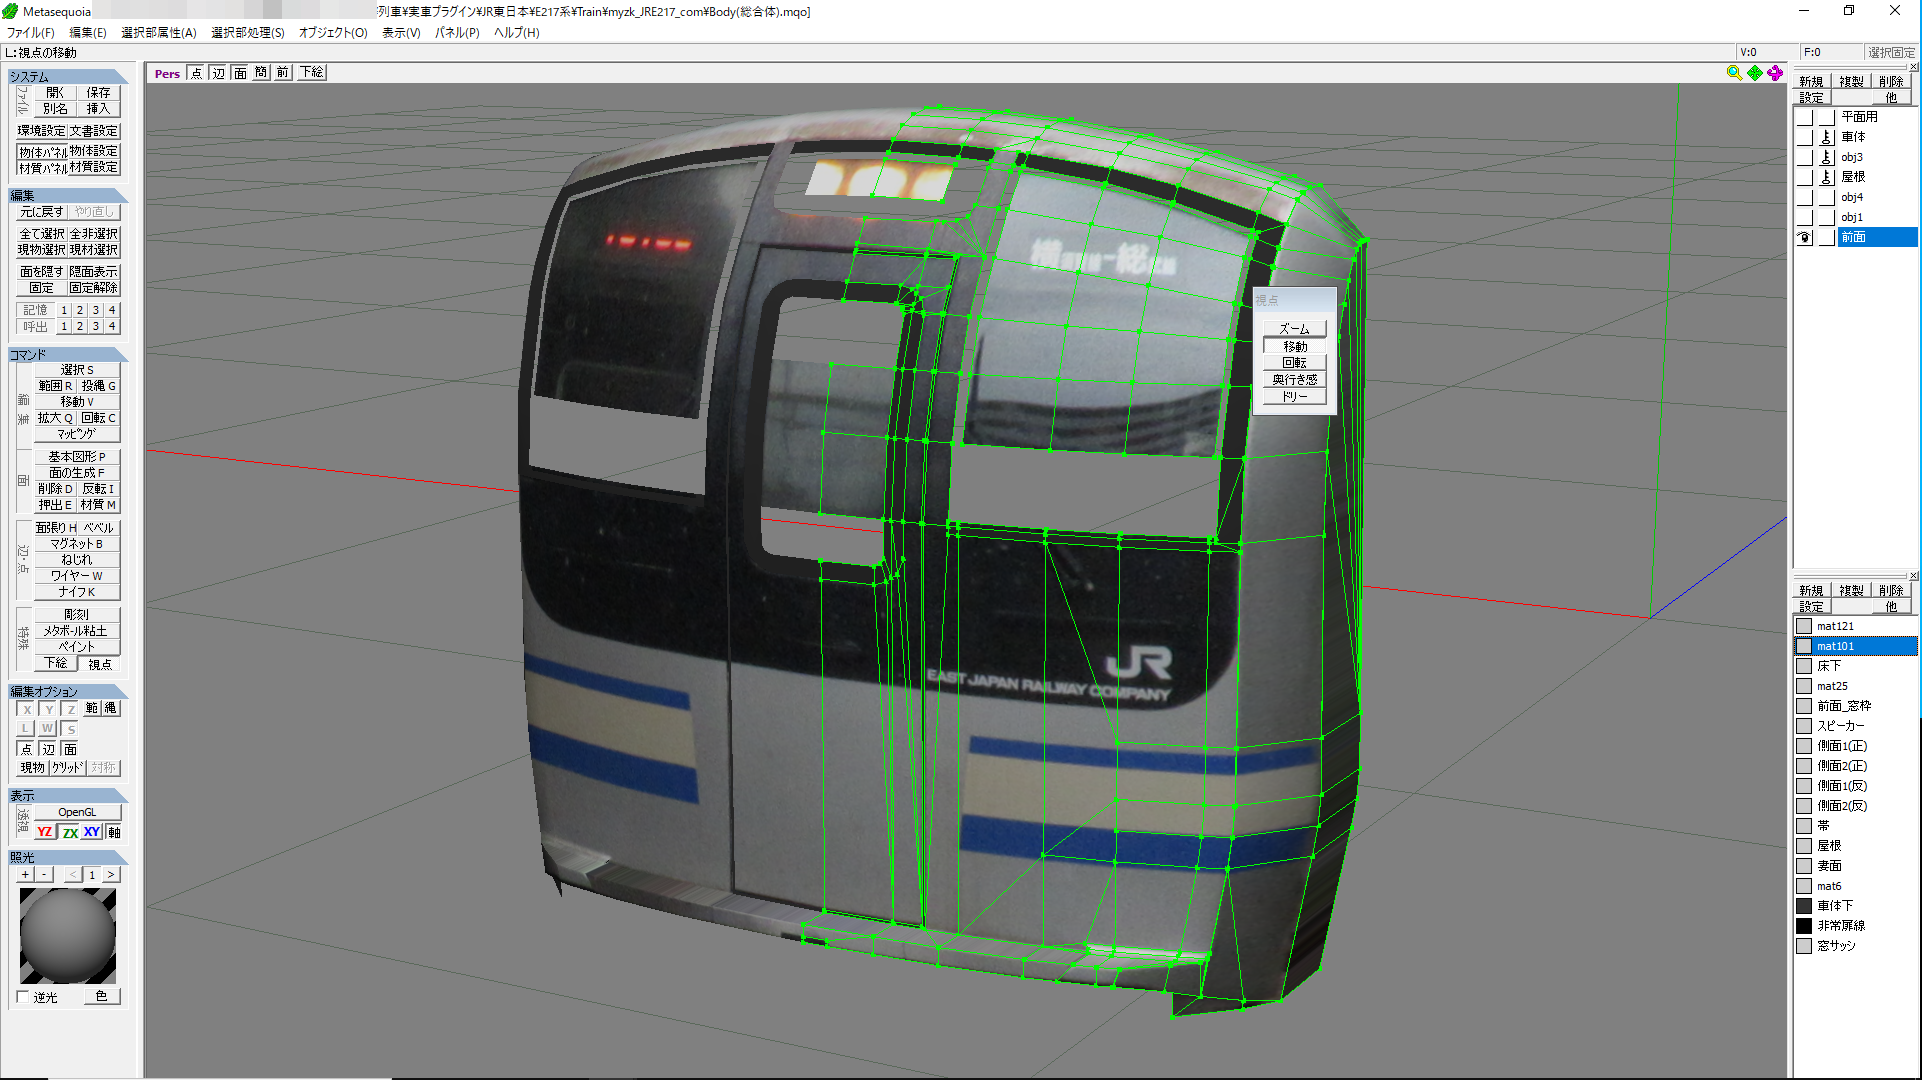Click the 非常扉線 material color swatch
The height and width of the screenshot is (1080, 1922).
(x=1804, y=926)
